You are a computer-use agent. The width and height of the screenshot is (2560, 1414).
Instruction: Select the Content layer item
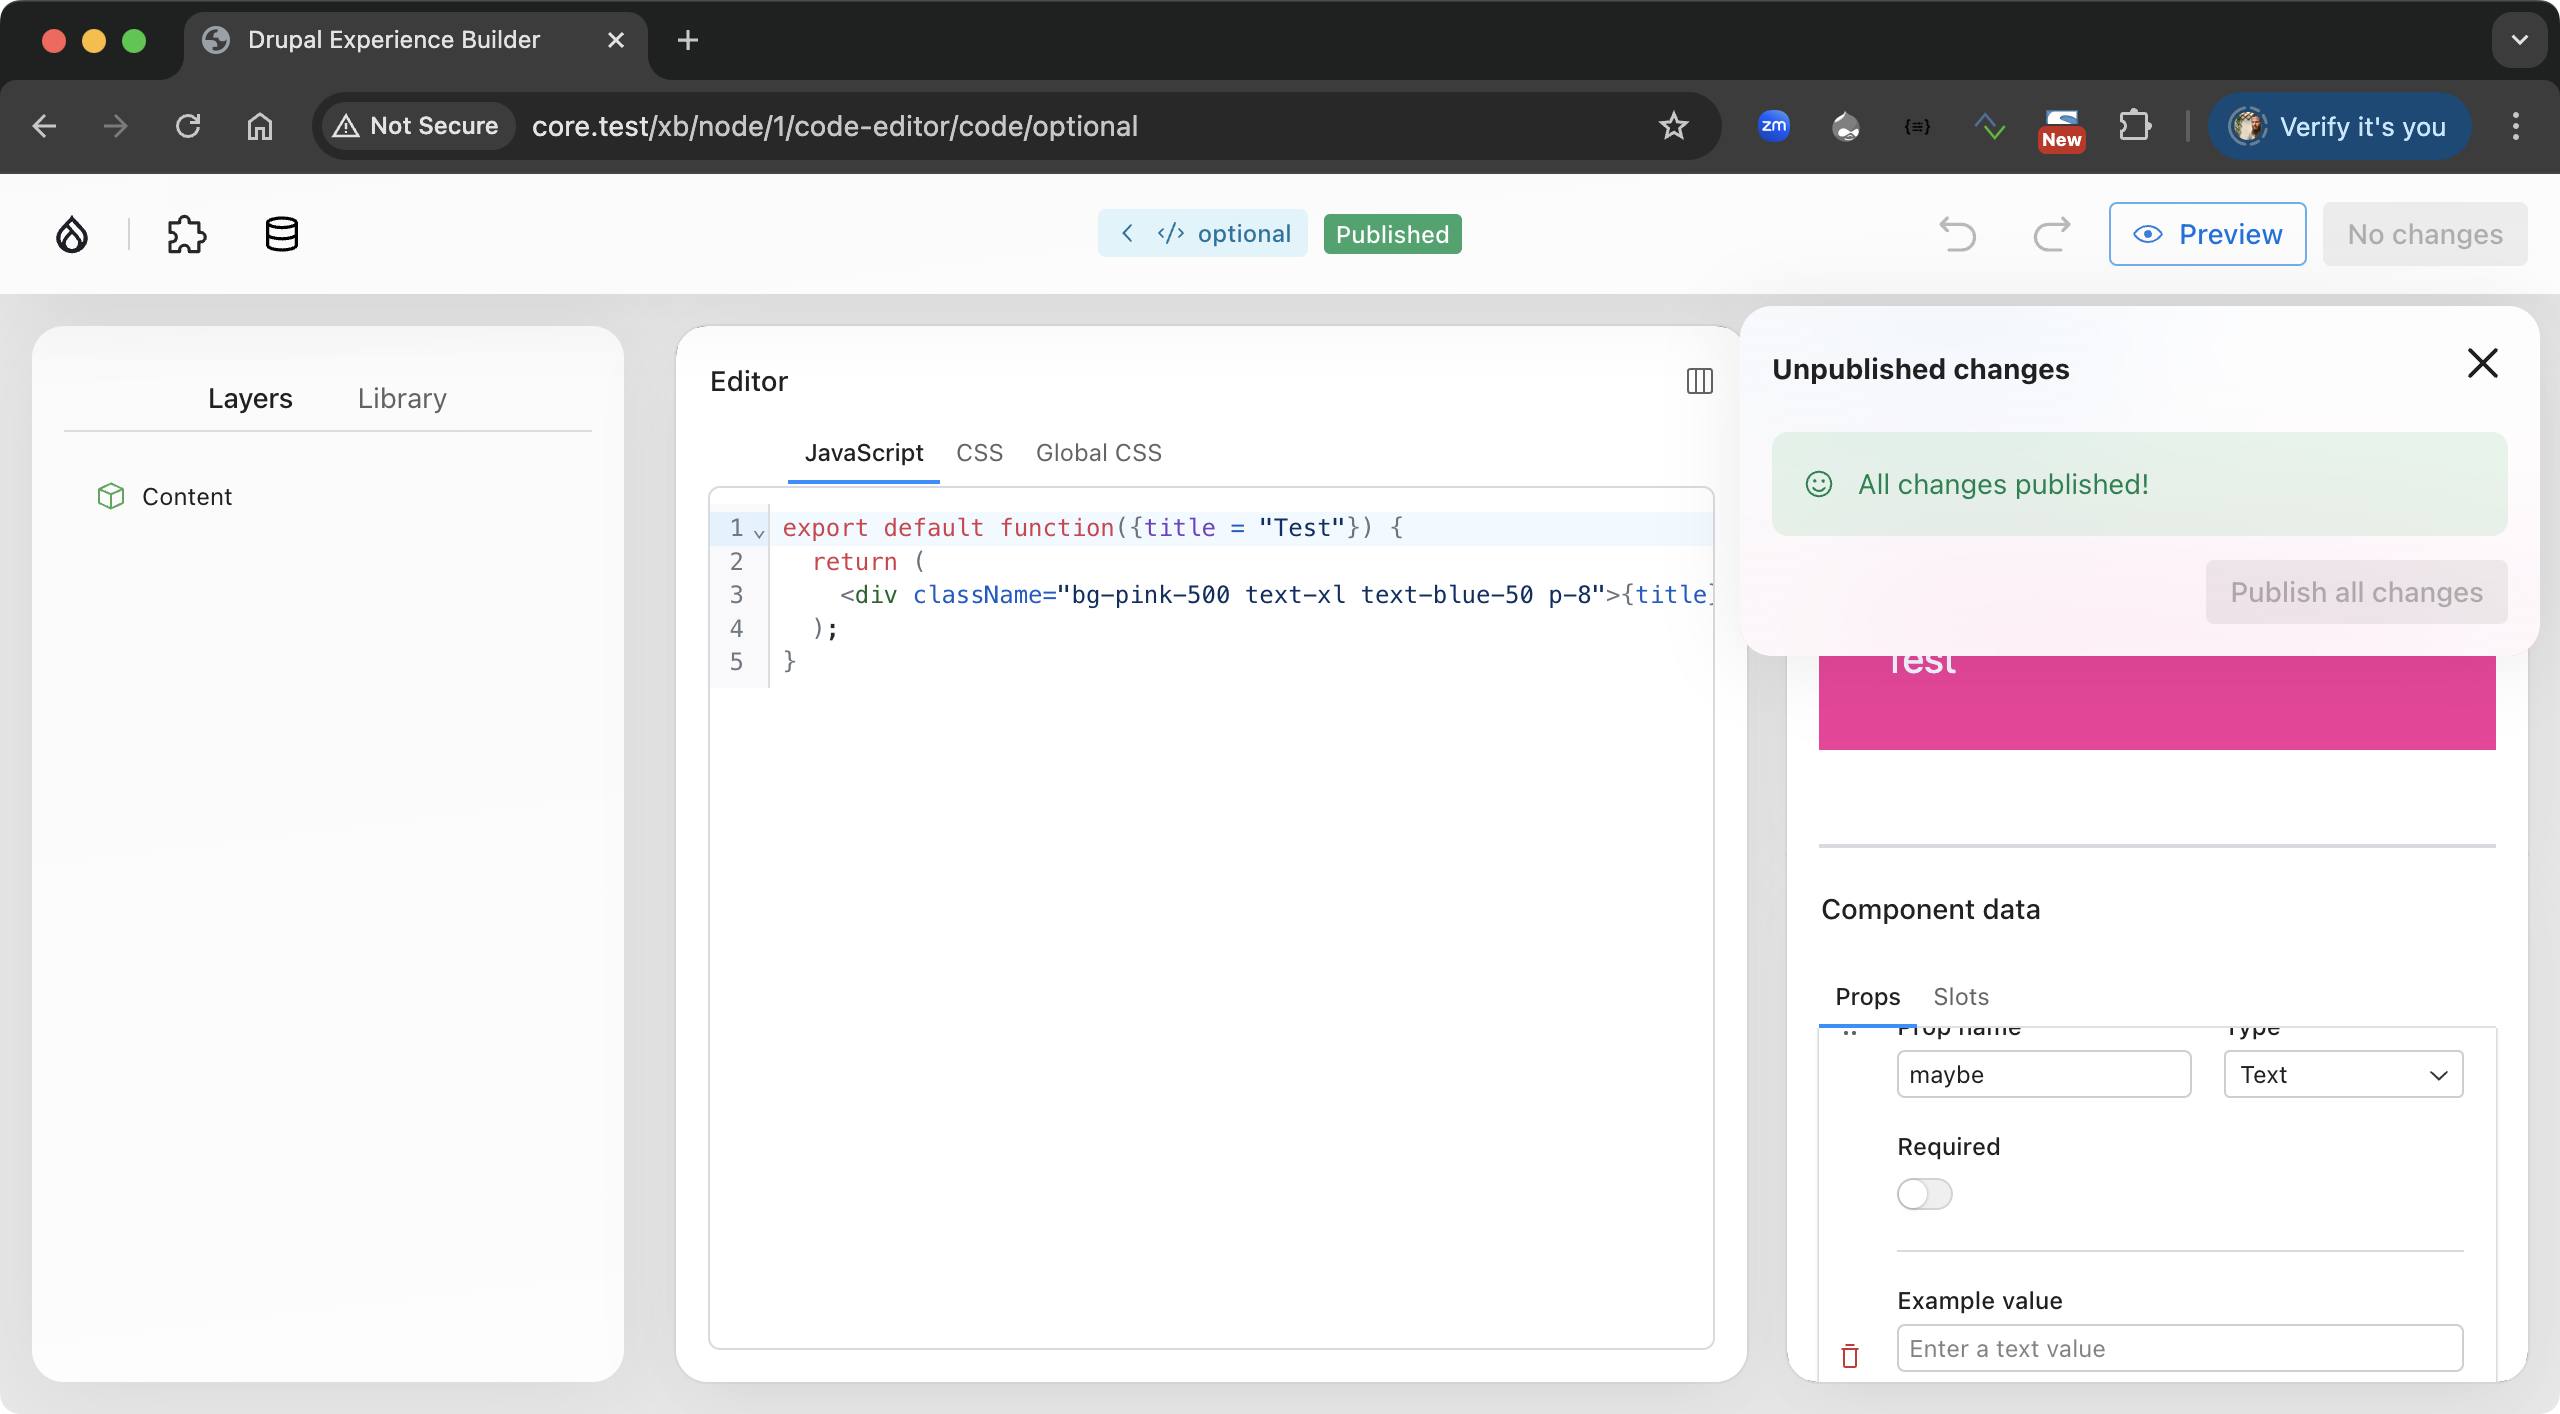pyautogui.click(x=186, y=497)
